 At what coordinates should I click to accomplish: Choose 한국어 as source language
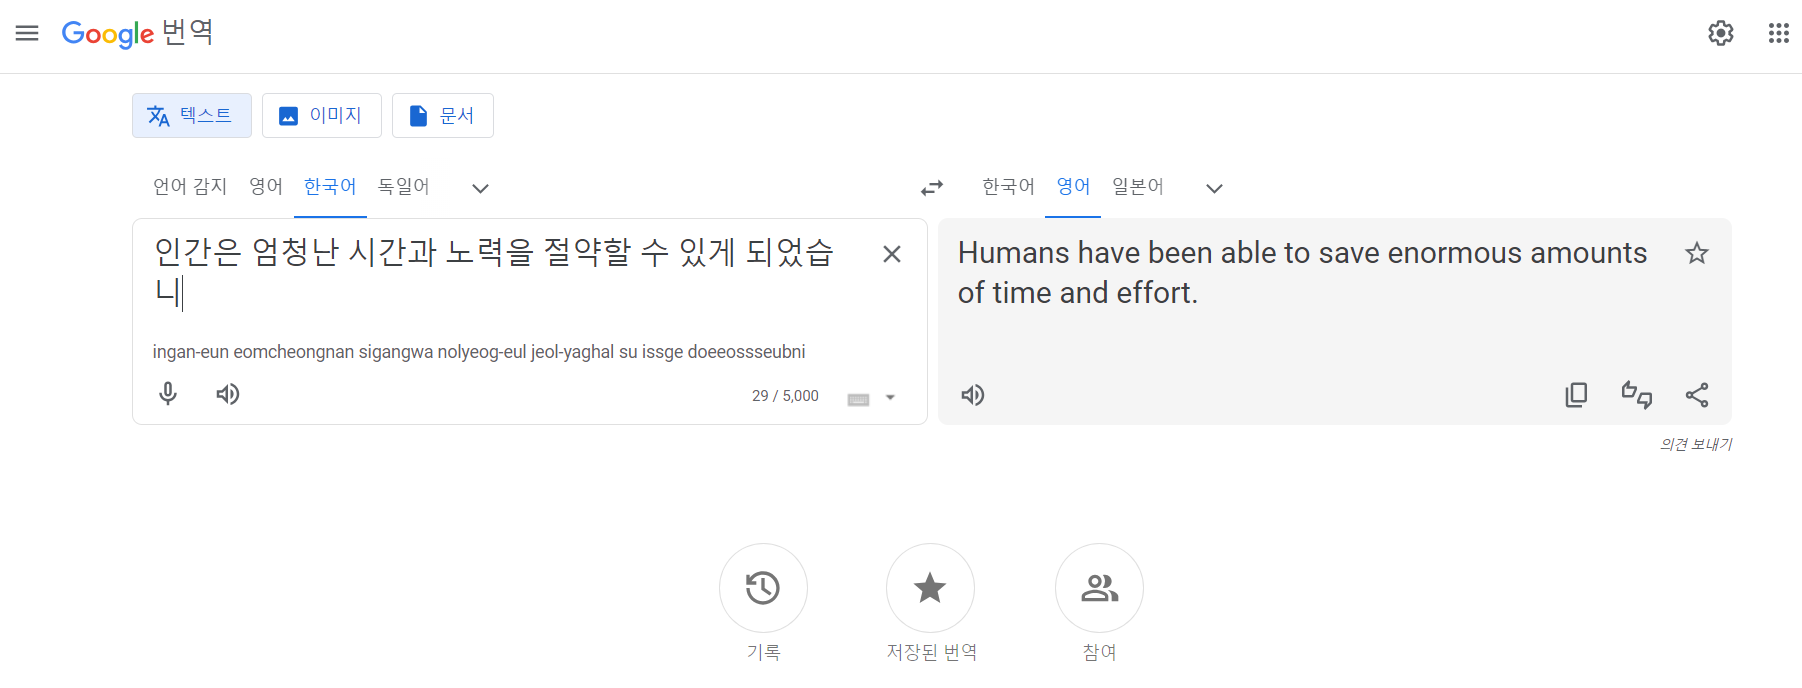[330, 187]
